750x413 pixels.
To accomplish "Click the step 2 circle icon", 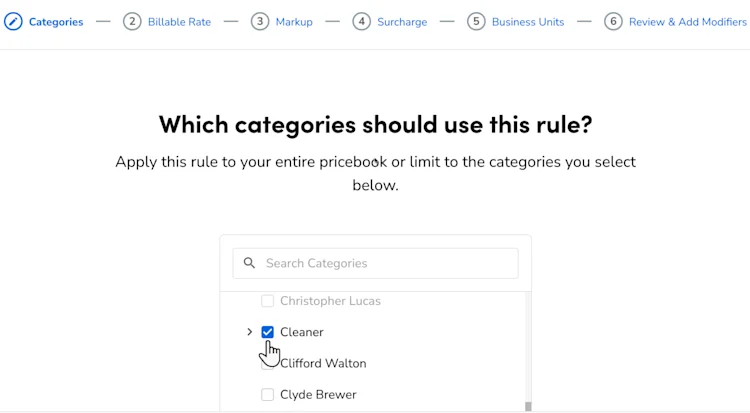I will tap(132, 22).
